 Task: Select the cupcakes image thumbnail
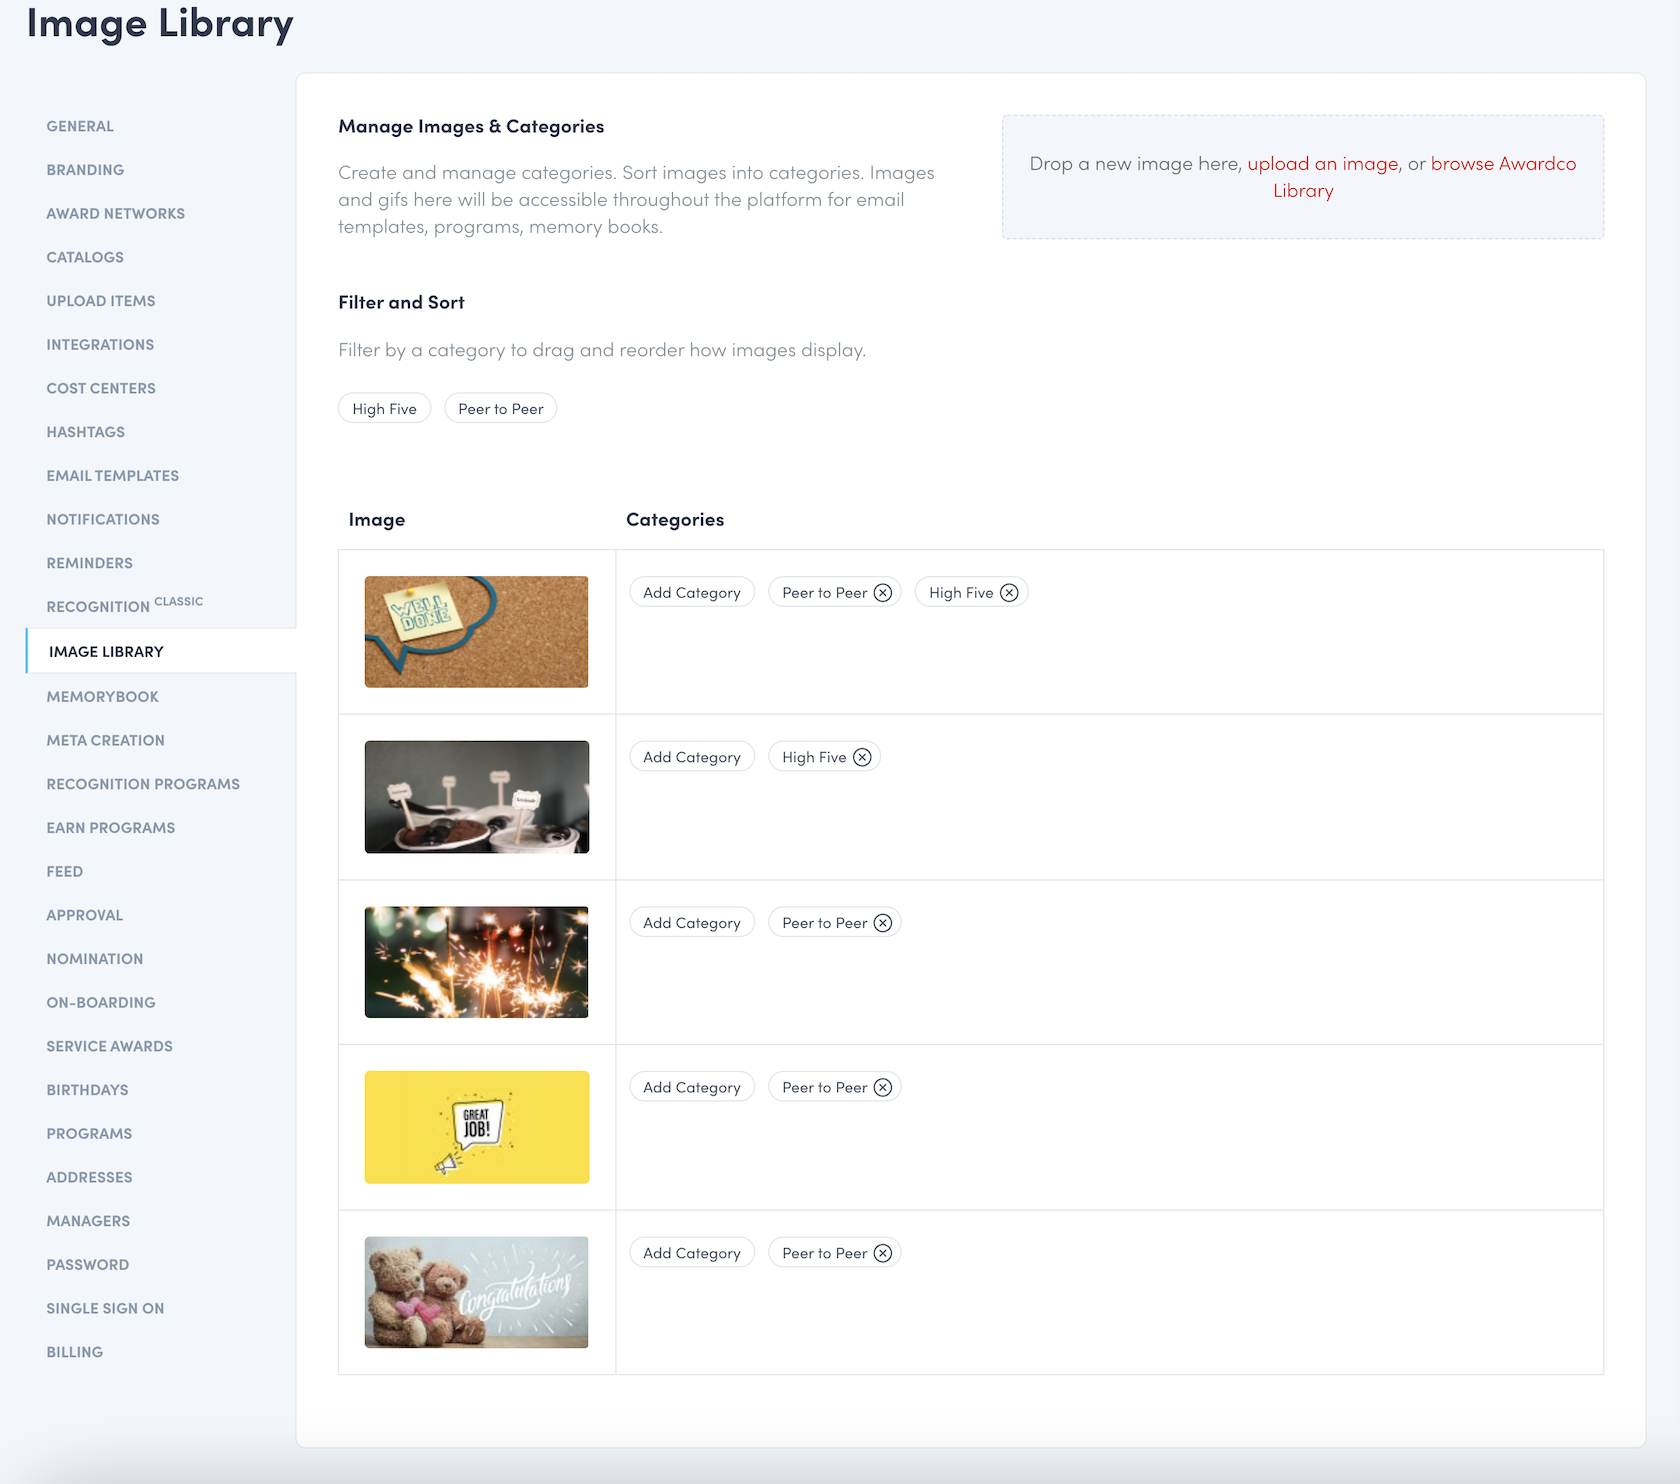coord(476,797)
